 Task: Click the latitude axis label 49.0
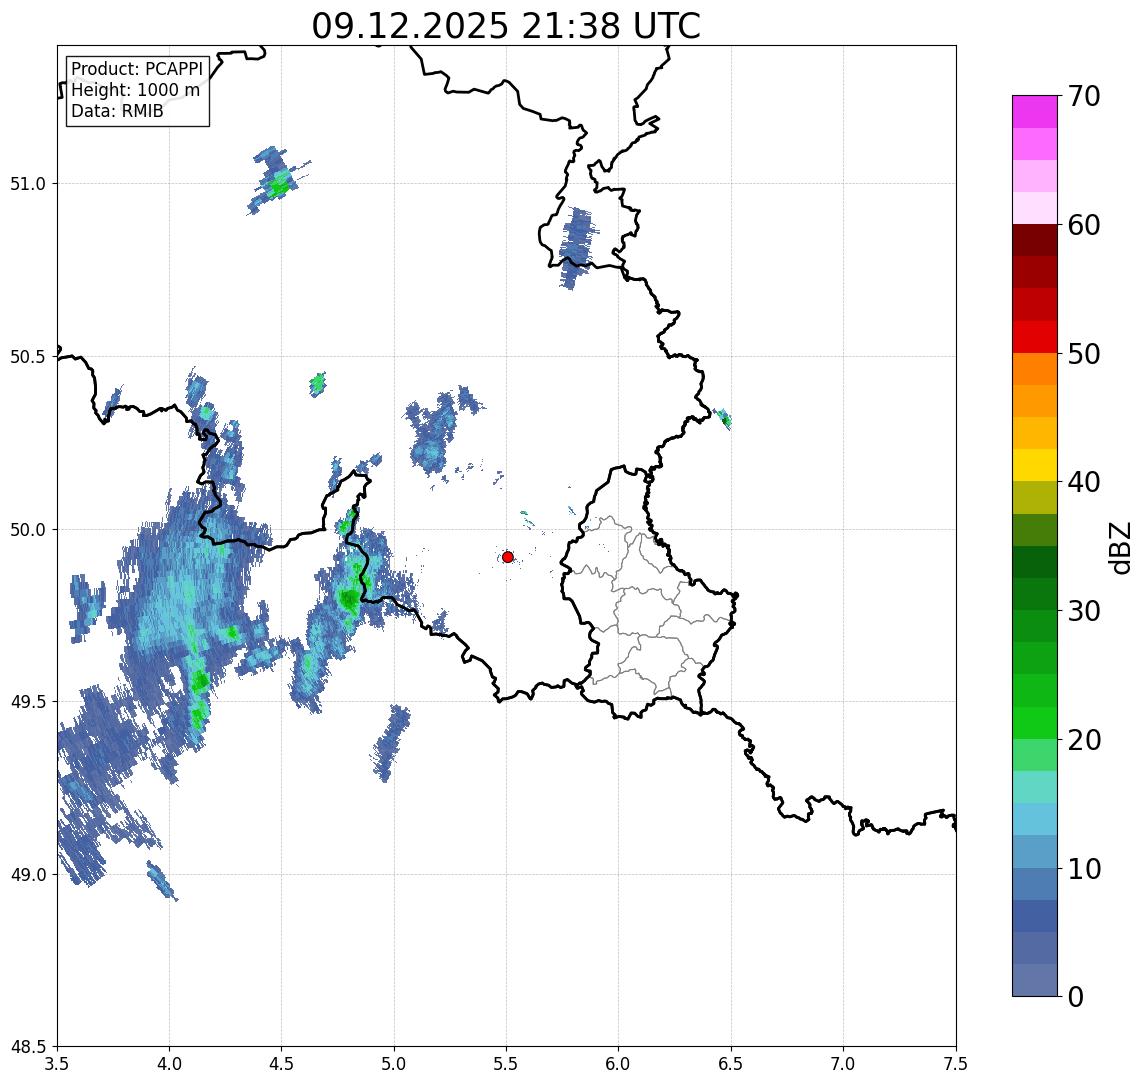tap(28, 875)
